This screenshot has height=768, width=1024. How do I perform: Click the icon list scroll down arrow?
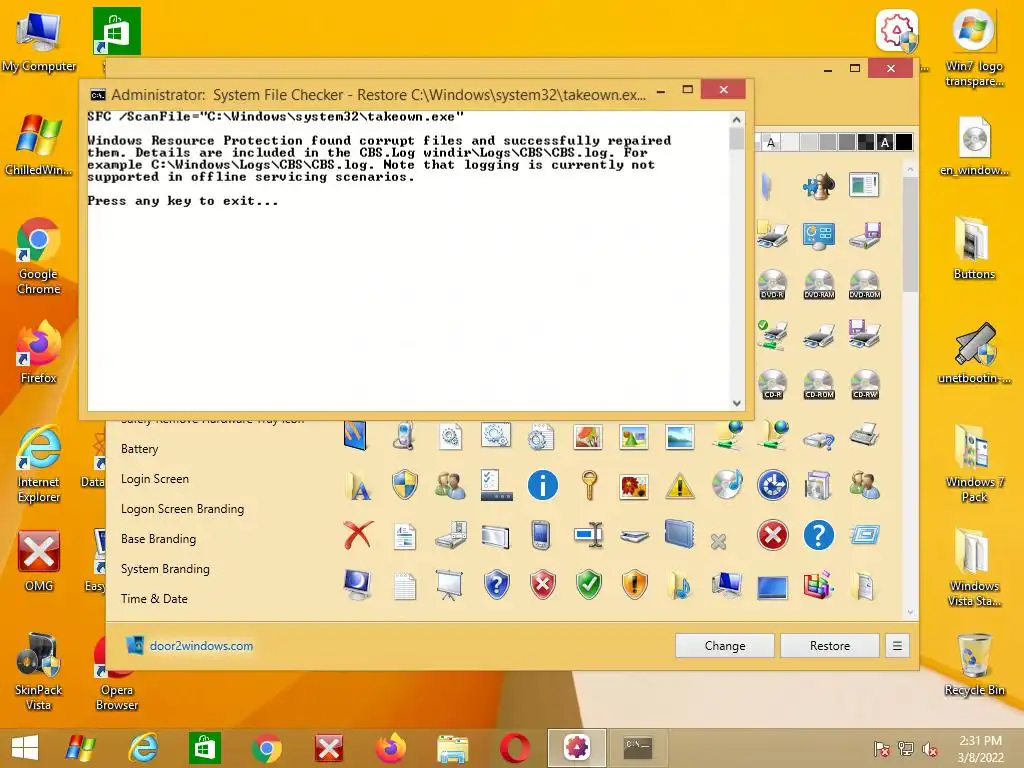[x=910, y=612]
